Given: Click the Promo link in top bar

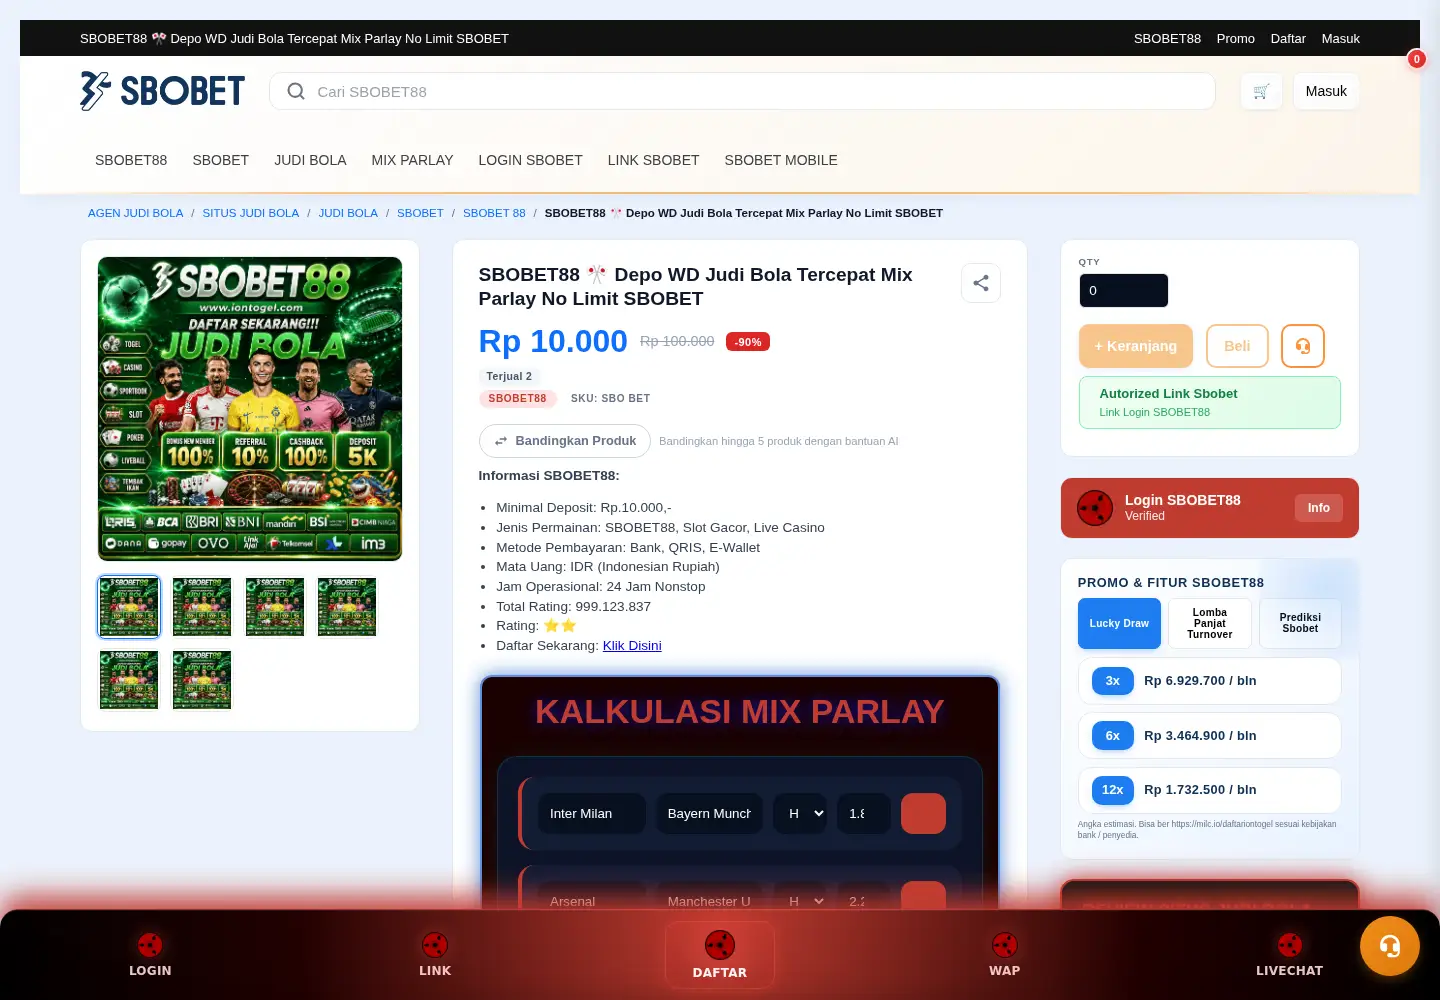Looking at the screenshot, I should (1236, 39).
